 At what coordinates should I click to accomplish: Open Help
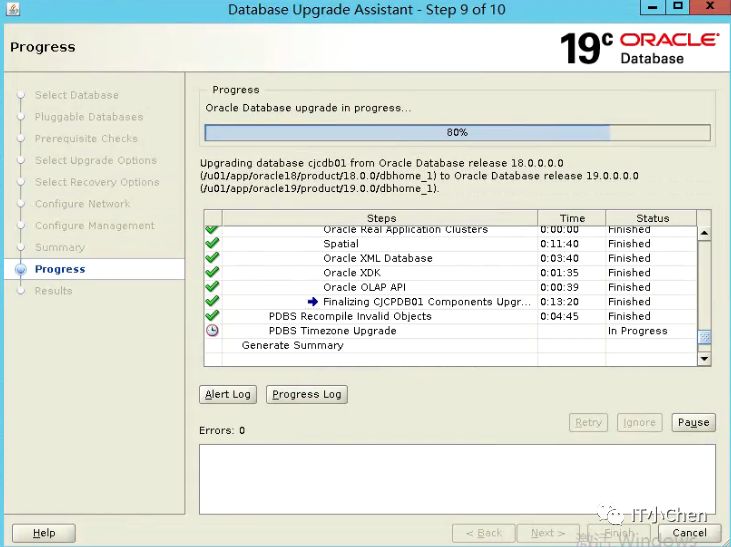[44, 533]
